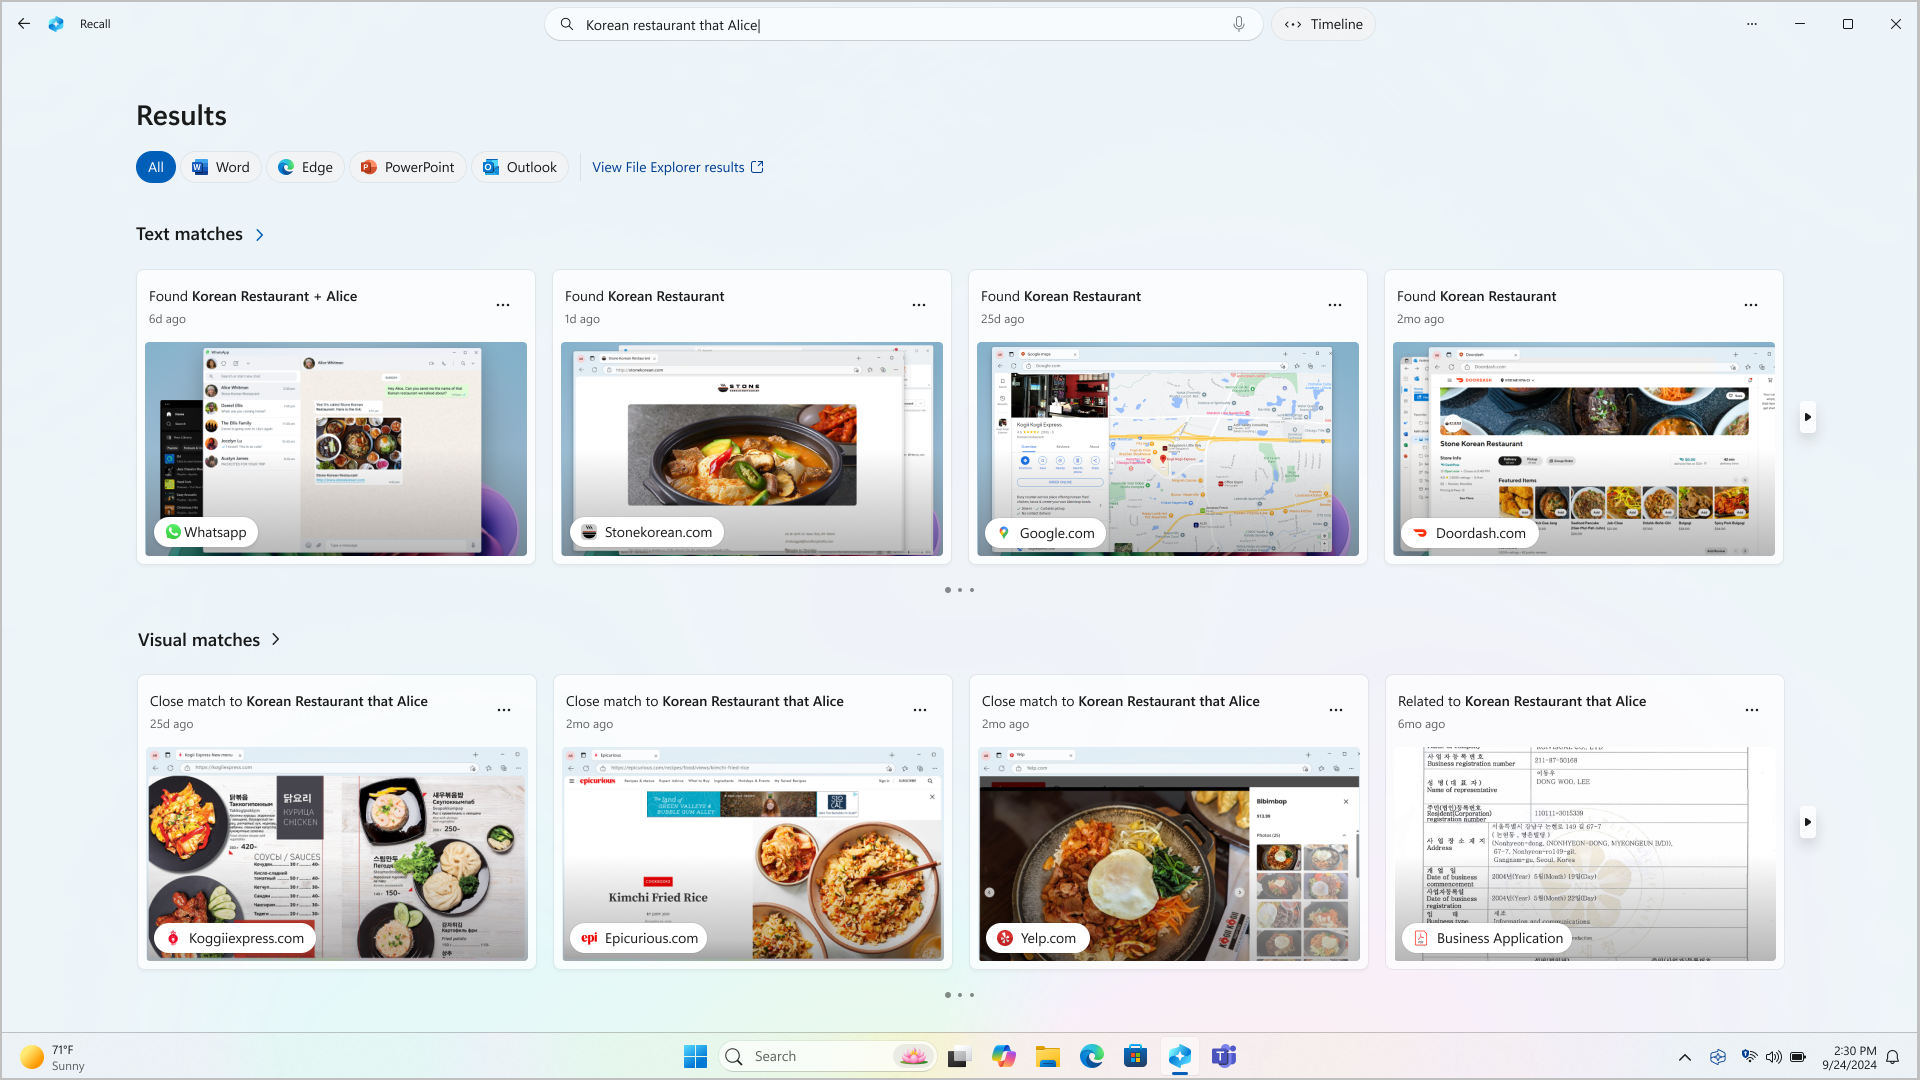Viewport: 1920px width, 1080px height.
Task: Click the Google Maps result thumbnail
Action: tap(1167, 448)
